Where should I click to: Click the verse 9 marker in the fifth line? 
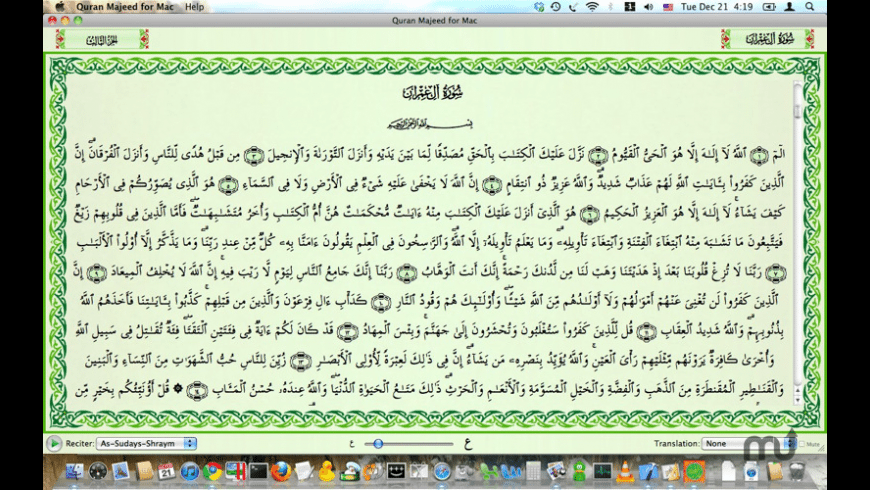97,273
